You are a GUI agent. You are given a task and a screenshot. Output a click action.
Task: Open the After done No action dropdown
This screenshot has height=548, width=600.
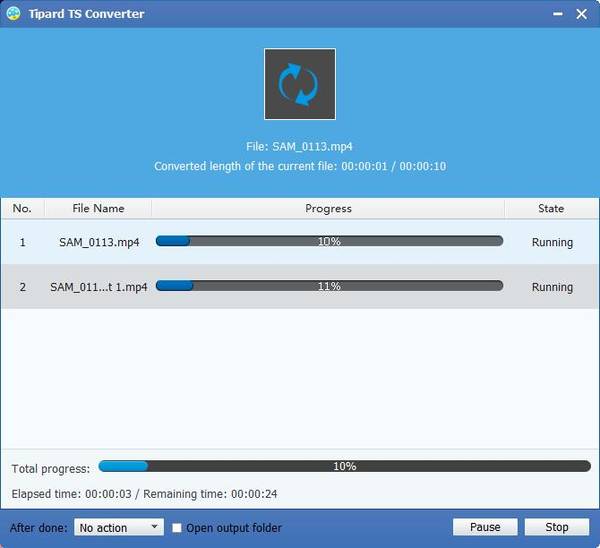click(x=119, y=527)
